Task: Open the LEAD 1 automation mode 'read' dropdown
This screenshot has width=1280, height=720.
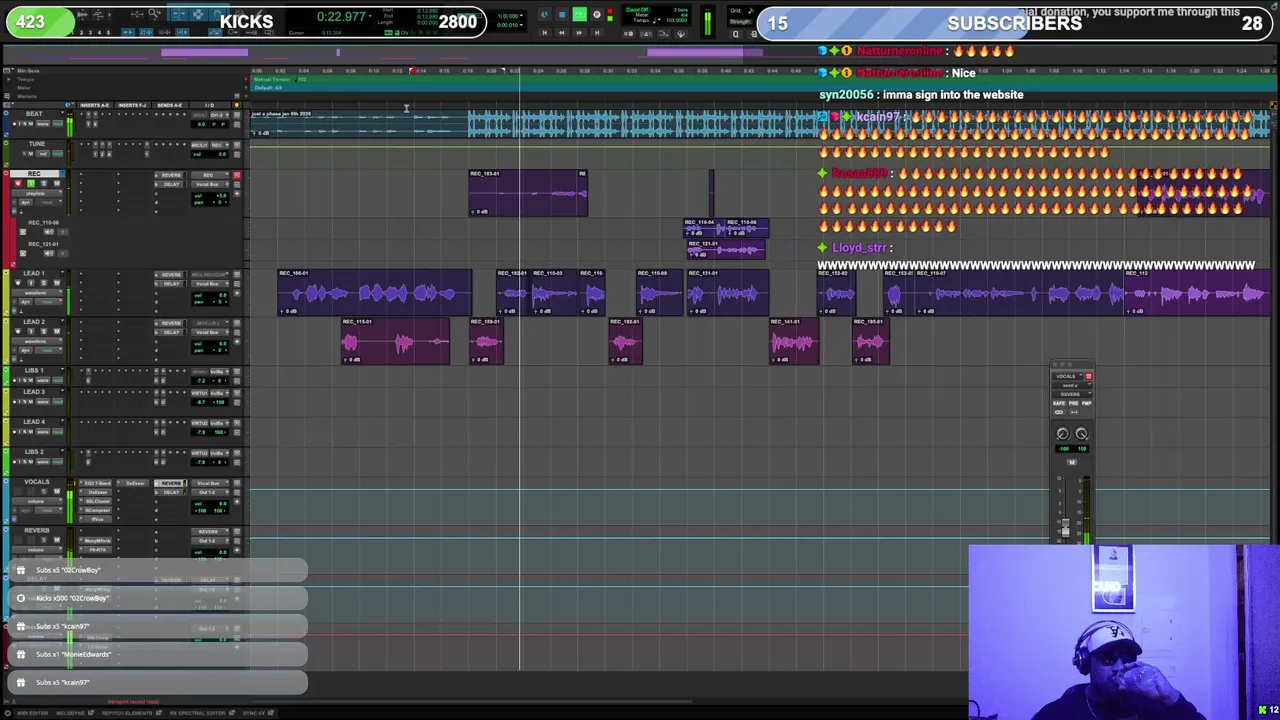Action: (x=48, y=301)
